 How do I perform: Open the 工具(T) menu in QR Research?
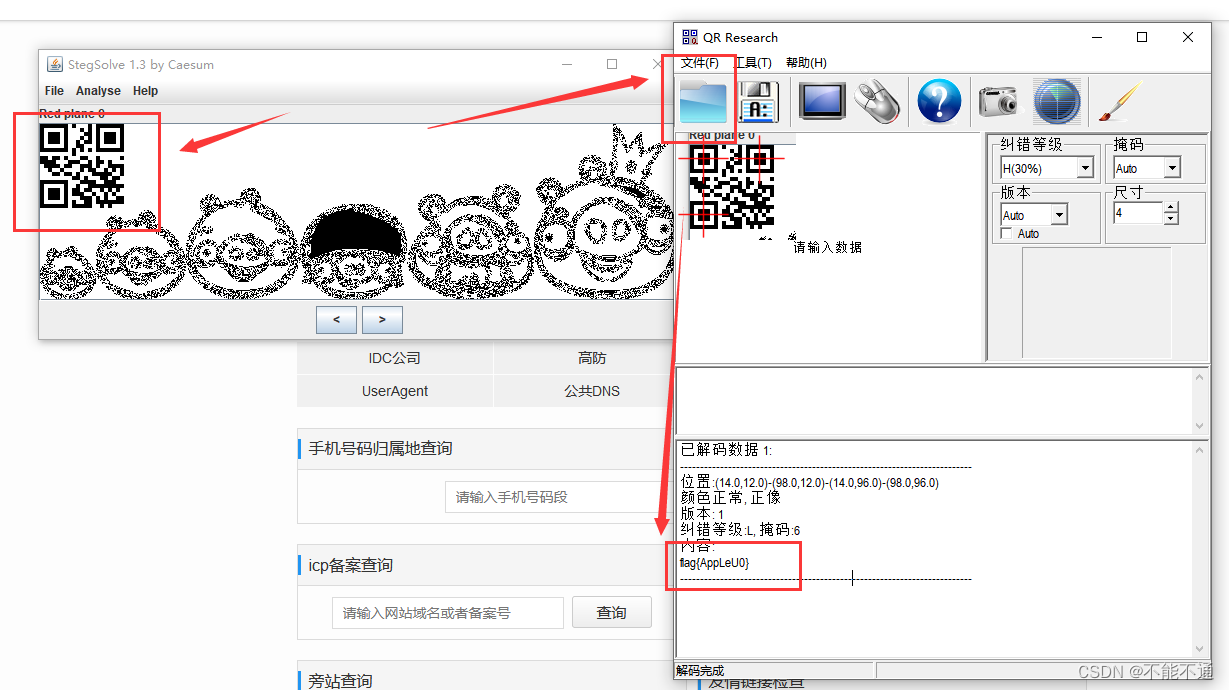click(x=752, y=63)
